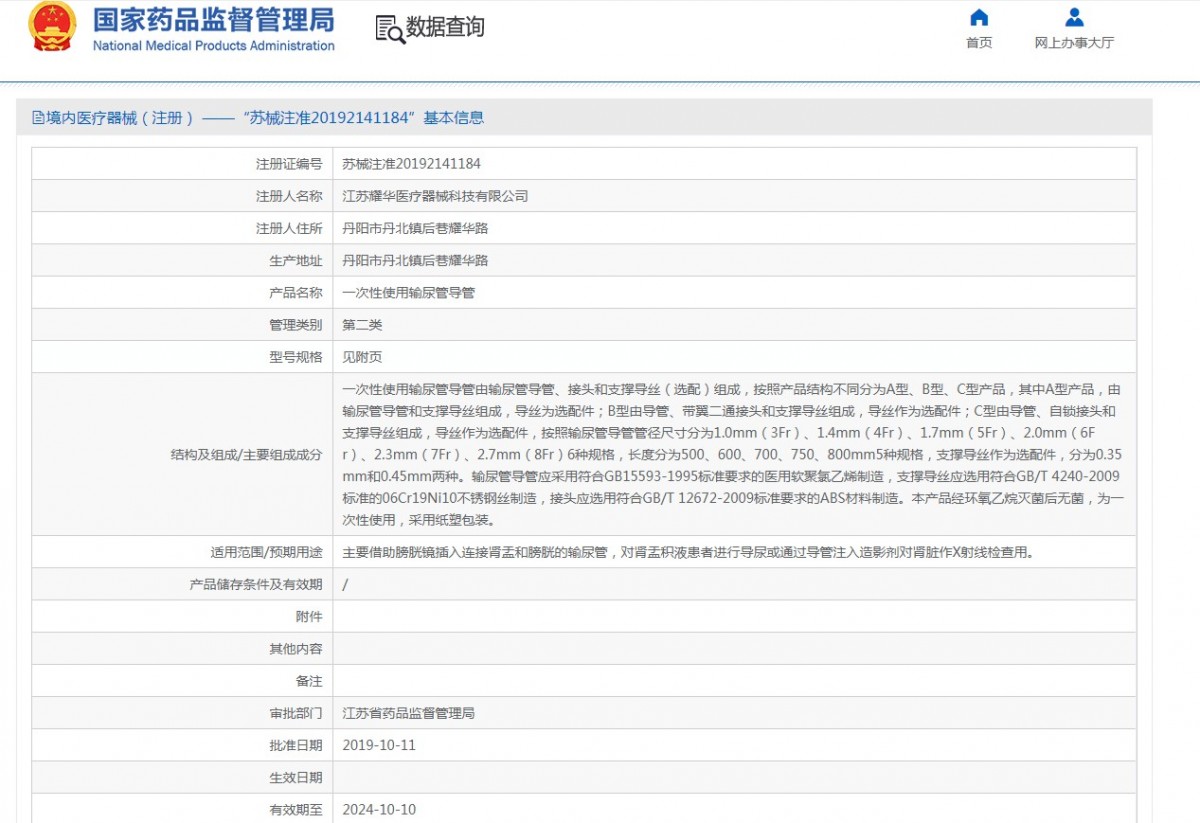Select product name 一次性使用输尿管导管
This screenshot has height=823, width=1200.
[x=408, y=293]
